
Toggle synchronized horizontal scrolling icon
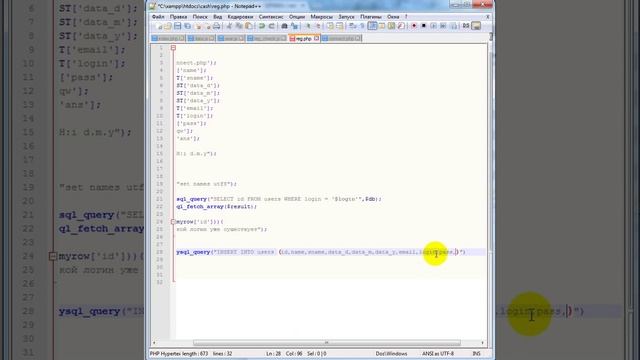(340, 26)
